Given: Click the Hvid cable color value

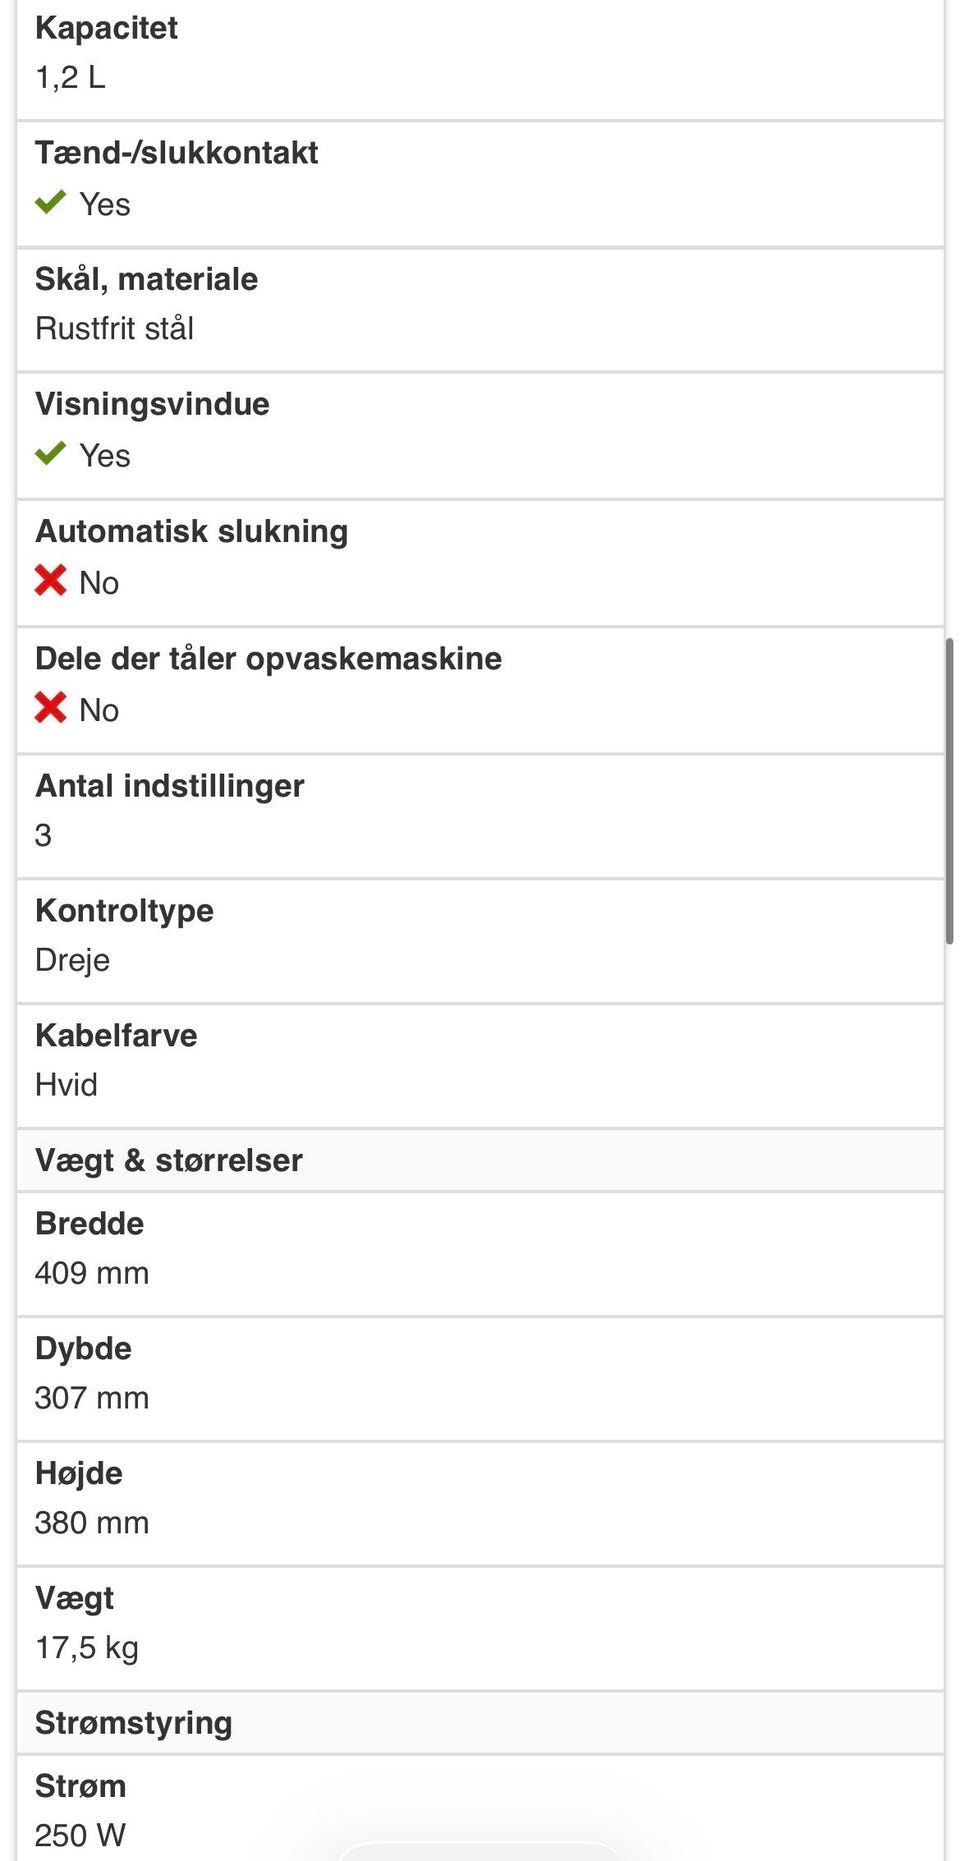Looking at the screenshot, I should coord(67,1085).
